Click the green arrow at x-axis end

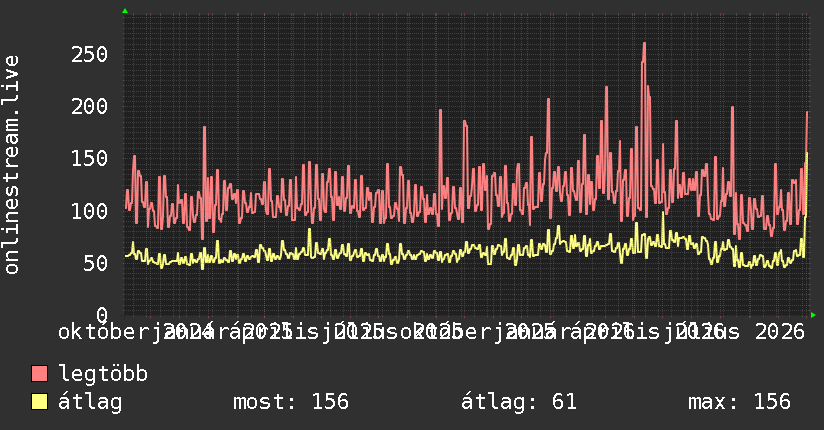click(813, 315)
